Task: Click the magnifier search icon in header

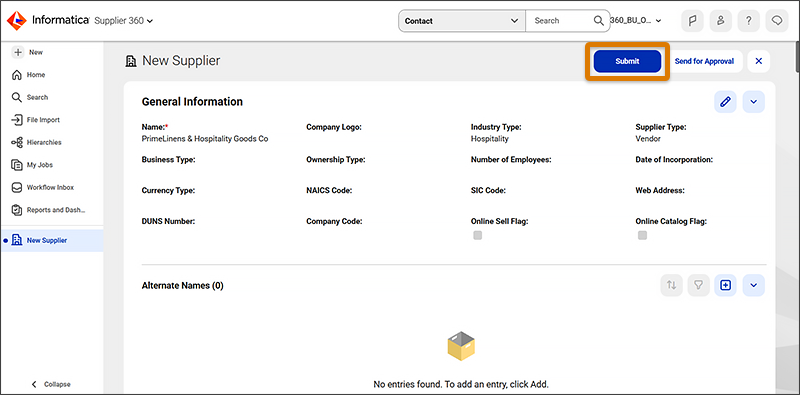Action: (599, 21)
